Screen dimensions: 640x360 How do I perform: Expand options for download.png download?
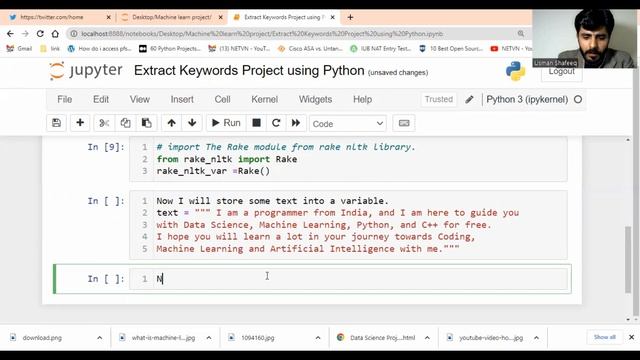coord(100,338)
